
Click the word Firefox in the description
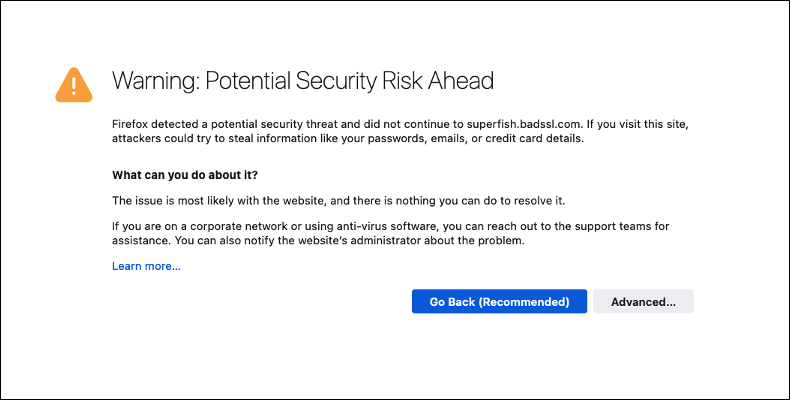coord(130,124)
